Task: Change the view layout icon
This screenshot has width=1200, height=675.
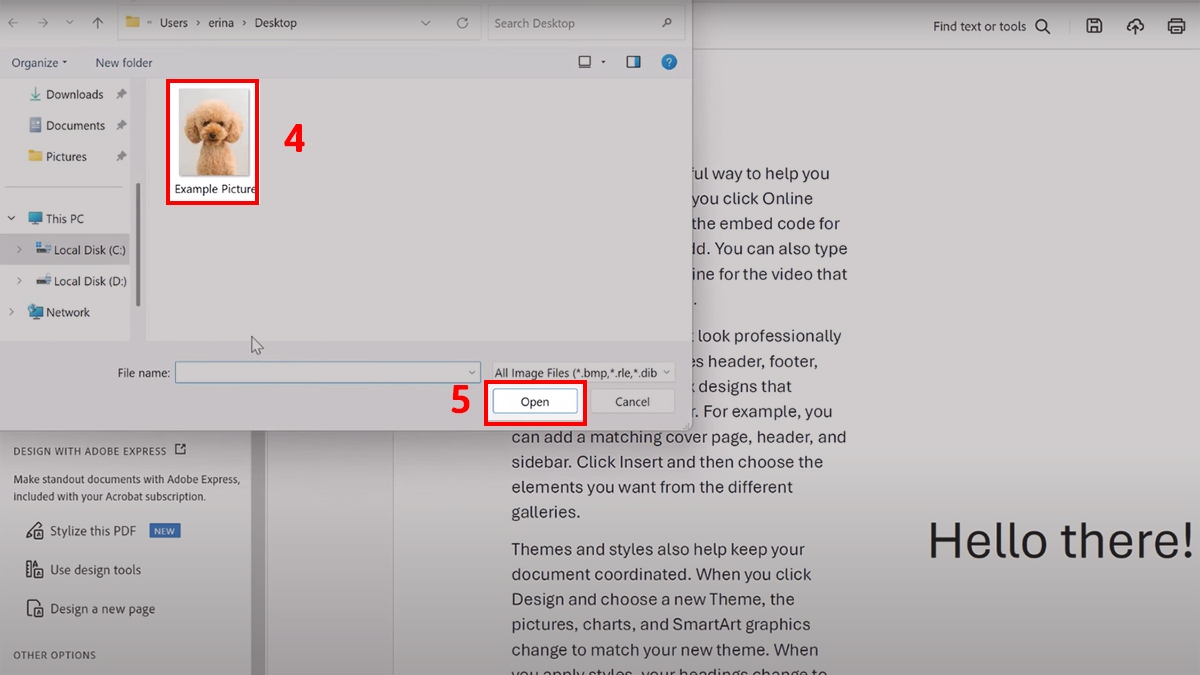Action: tap(585, 62)
